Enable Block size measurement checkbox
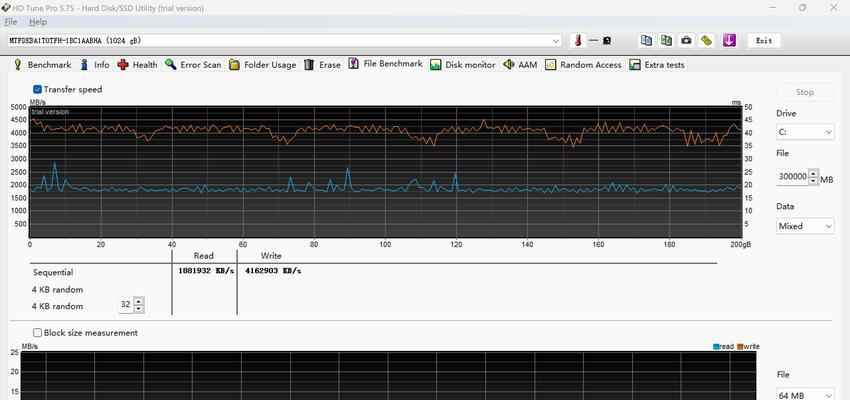 [37, 333]
